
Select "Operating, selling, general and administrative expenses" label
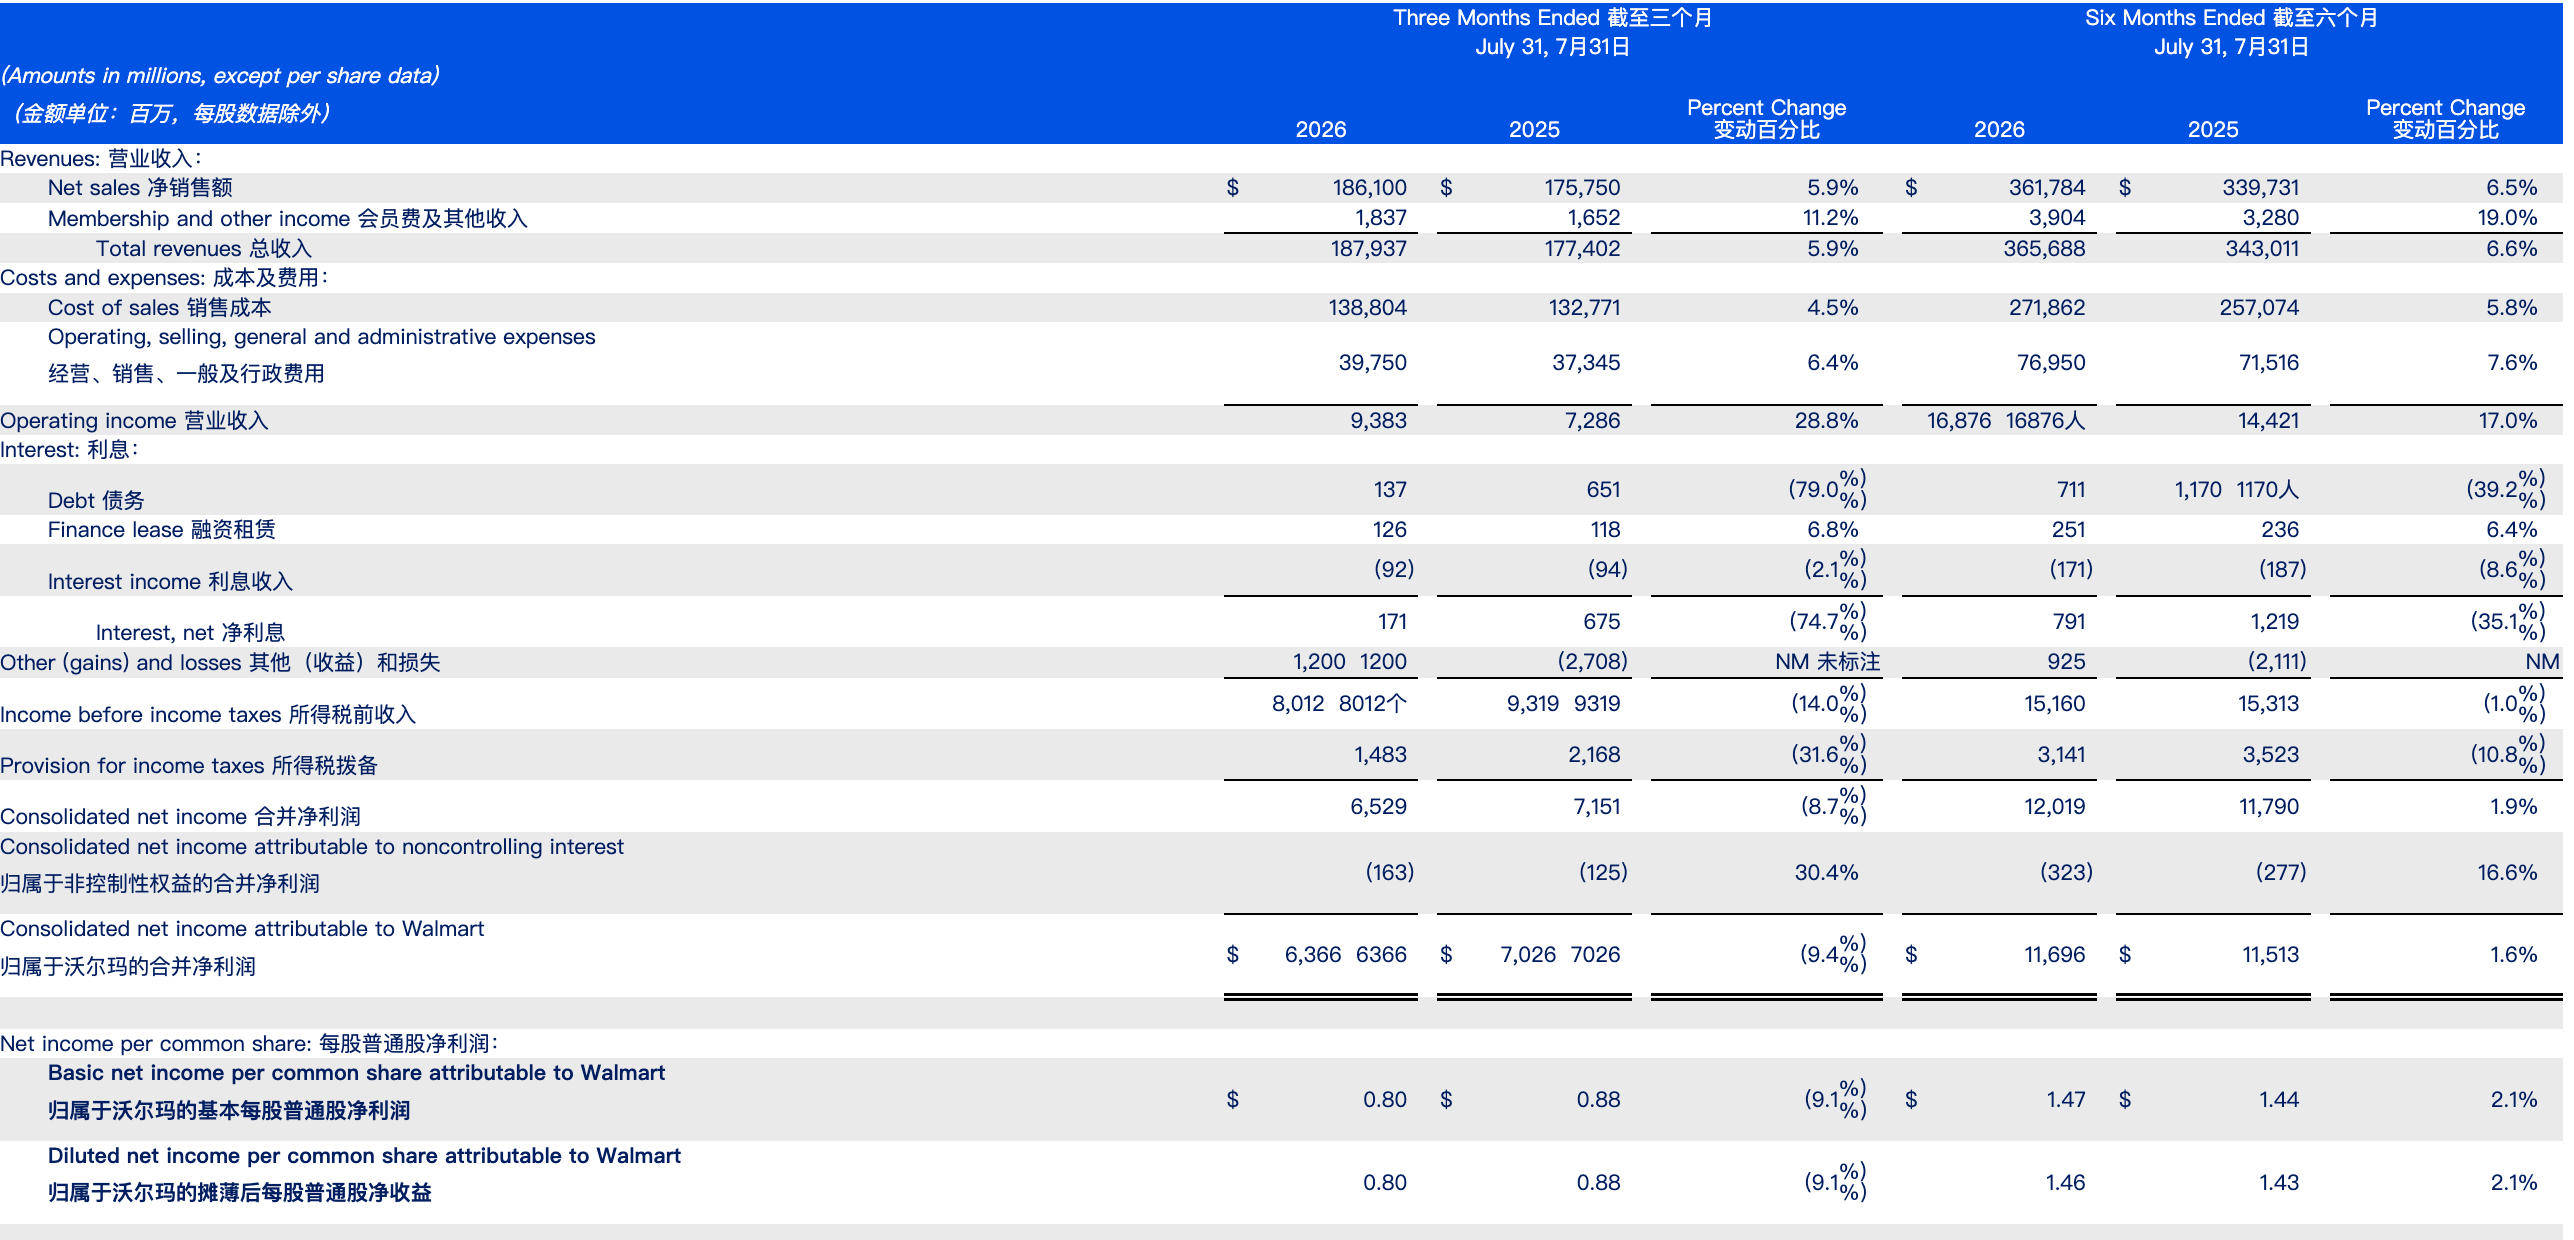321,337
